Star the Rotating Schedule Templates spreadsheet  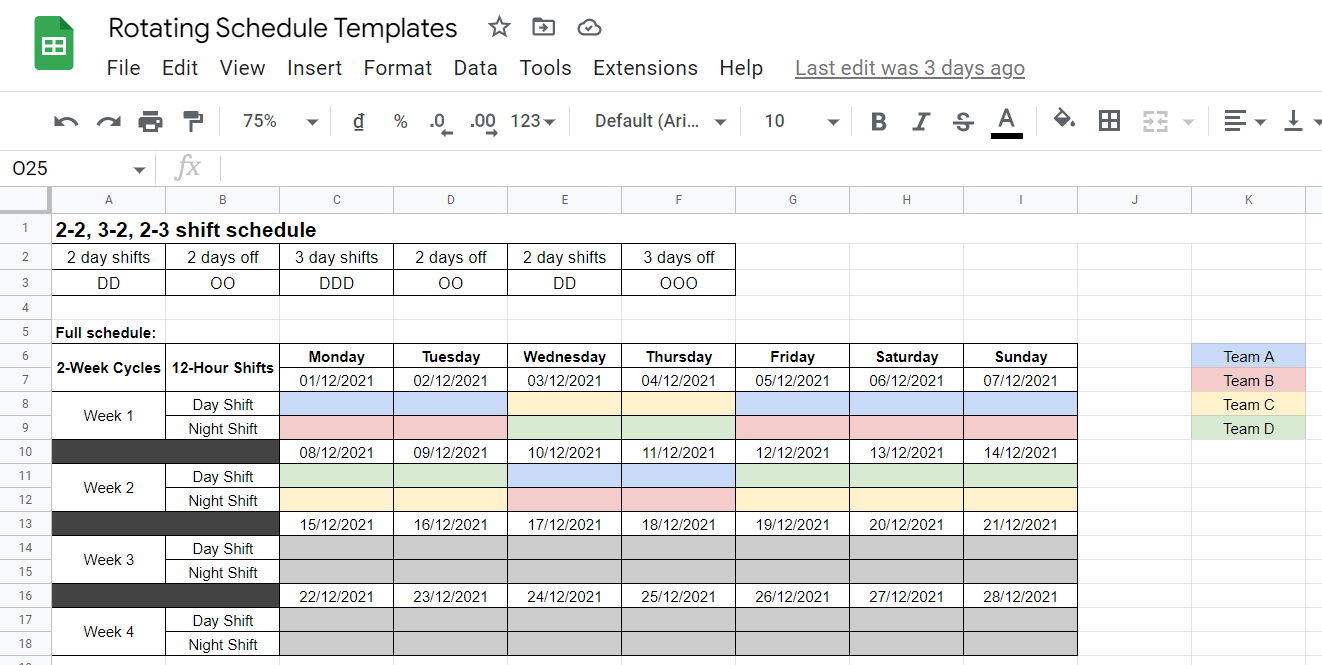[498, 28]
